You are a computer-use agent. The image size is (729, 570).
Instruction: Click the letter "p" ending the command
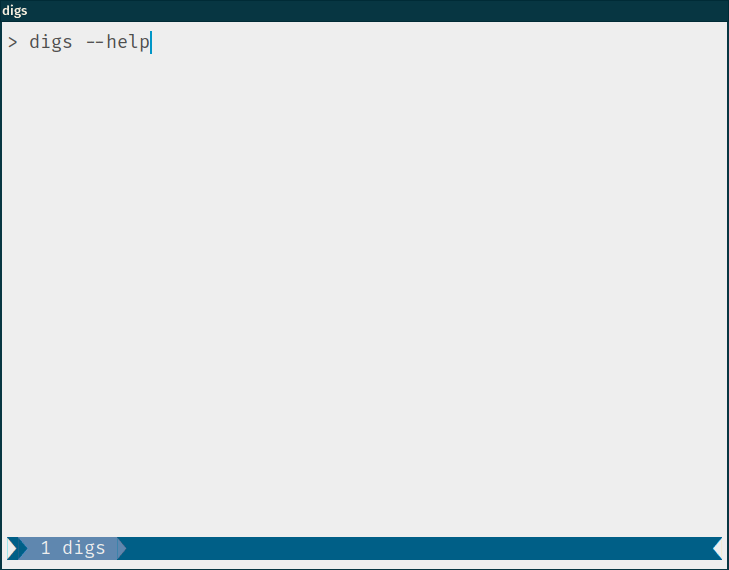(145, 44)
